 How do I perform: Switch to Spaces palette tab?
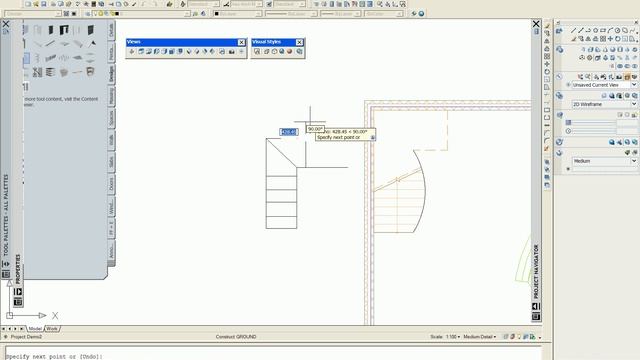click(x=111, y=119)
